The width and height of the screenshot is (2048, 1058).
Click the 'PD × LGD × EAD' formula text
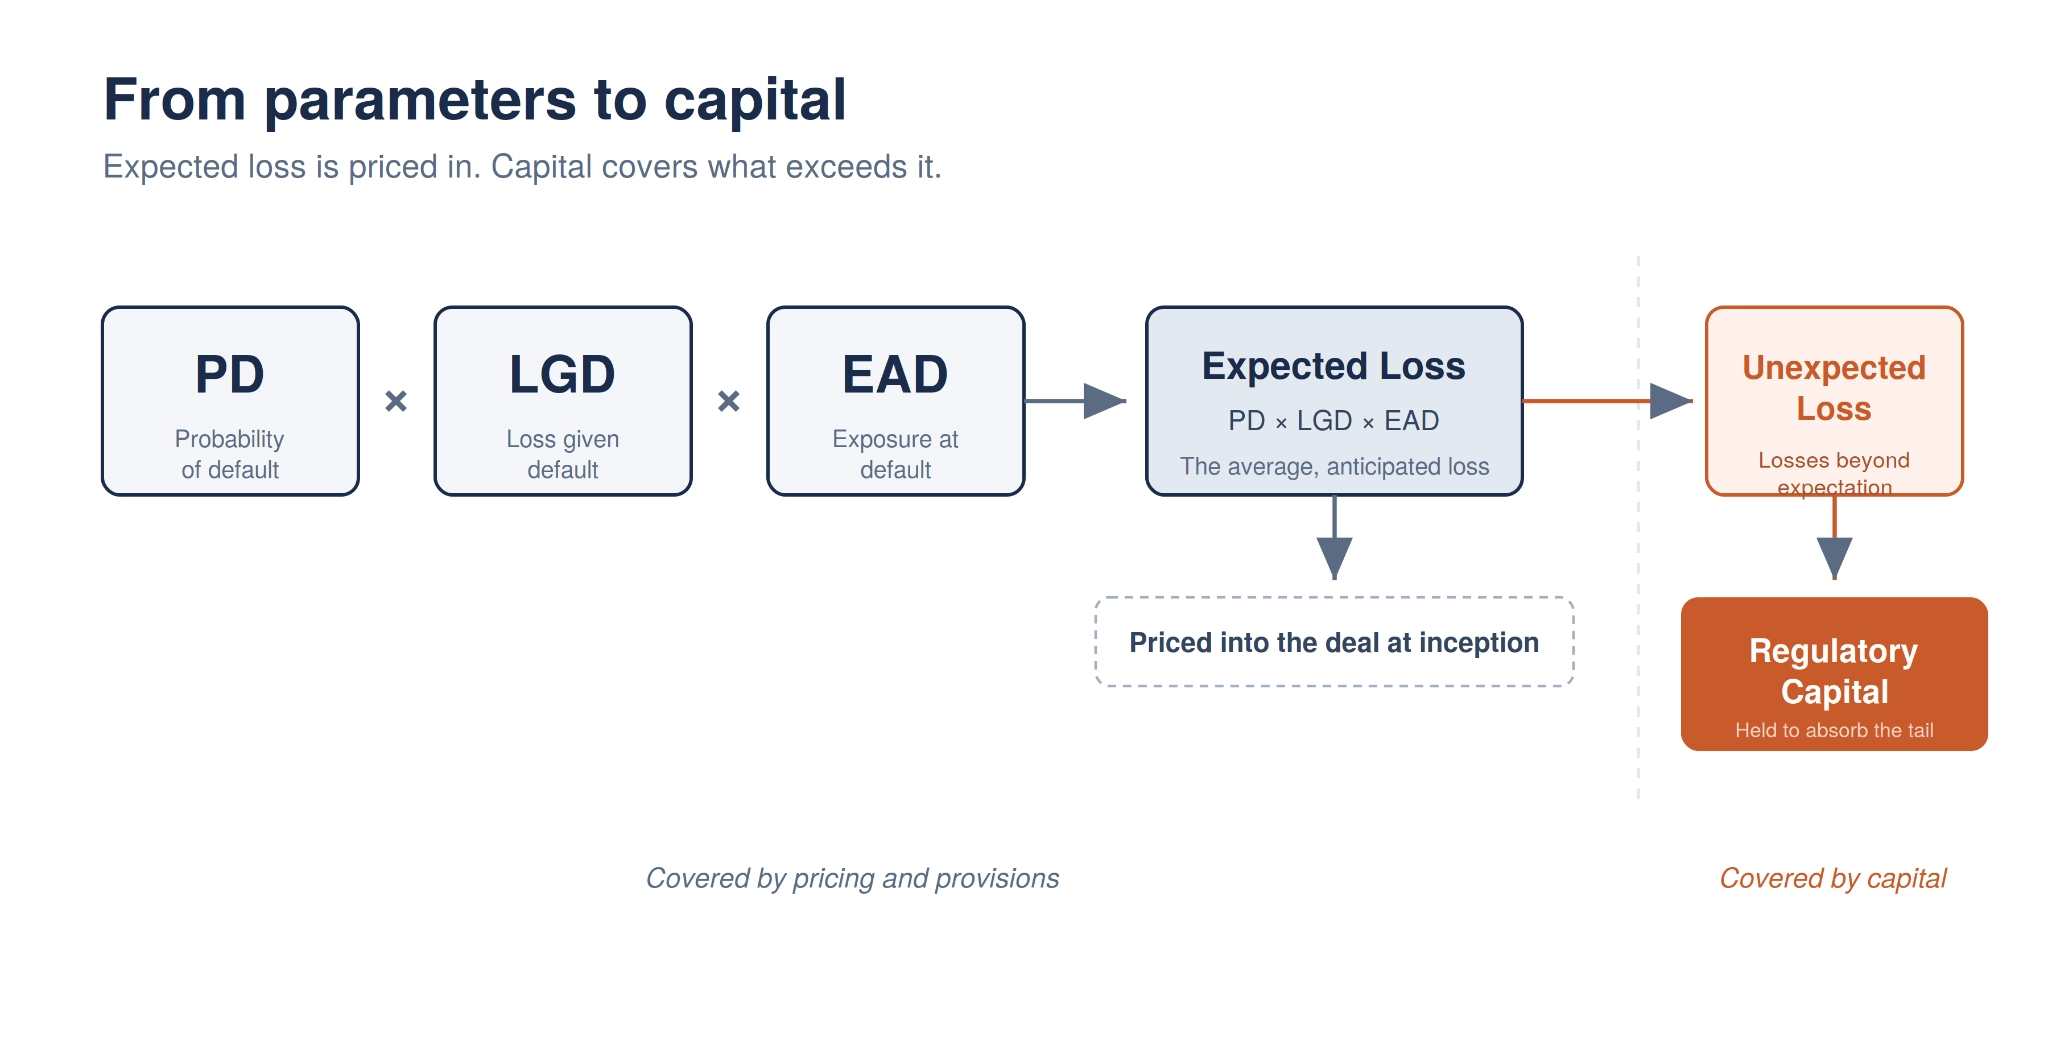(1334, 421)
